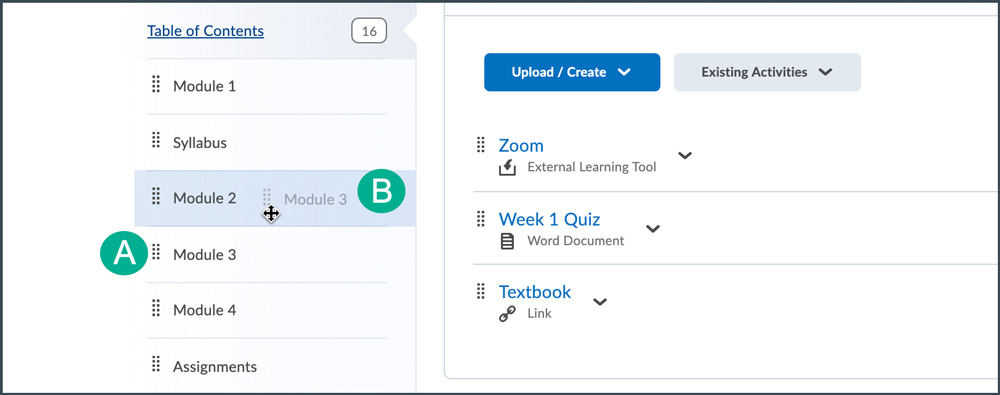The image size is (1000, 395).
Task: Click the Assignments drag handle icon
Action: (156, 365)
